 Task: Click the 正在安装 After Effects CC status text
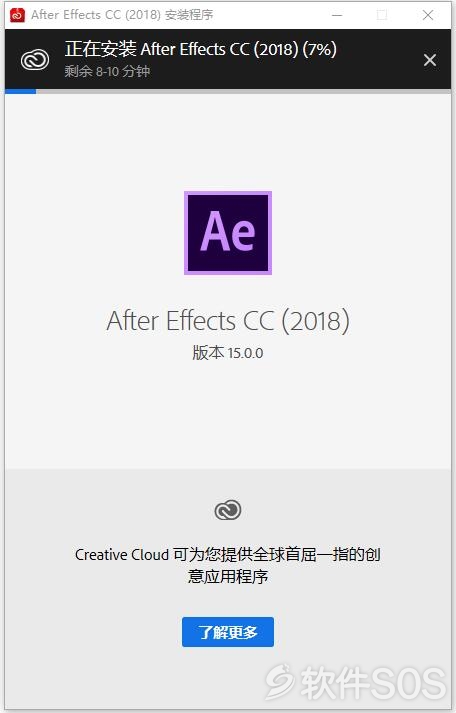(x=181, y=50)
